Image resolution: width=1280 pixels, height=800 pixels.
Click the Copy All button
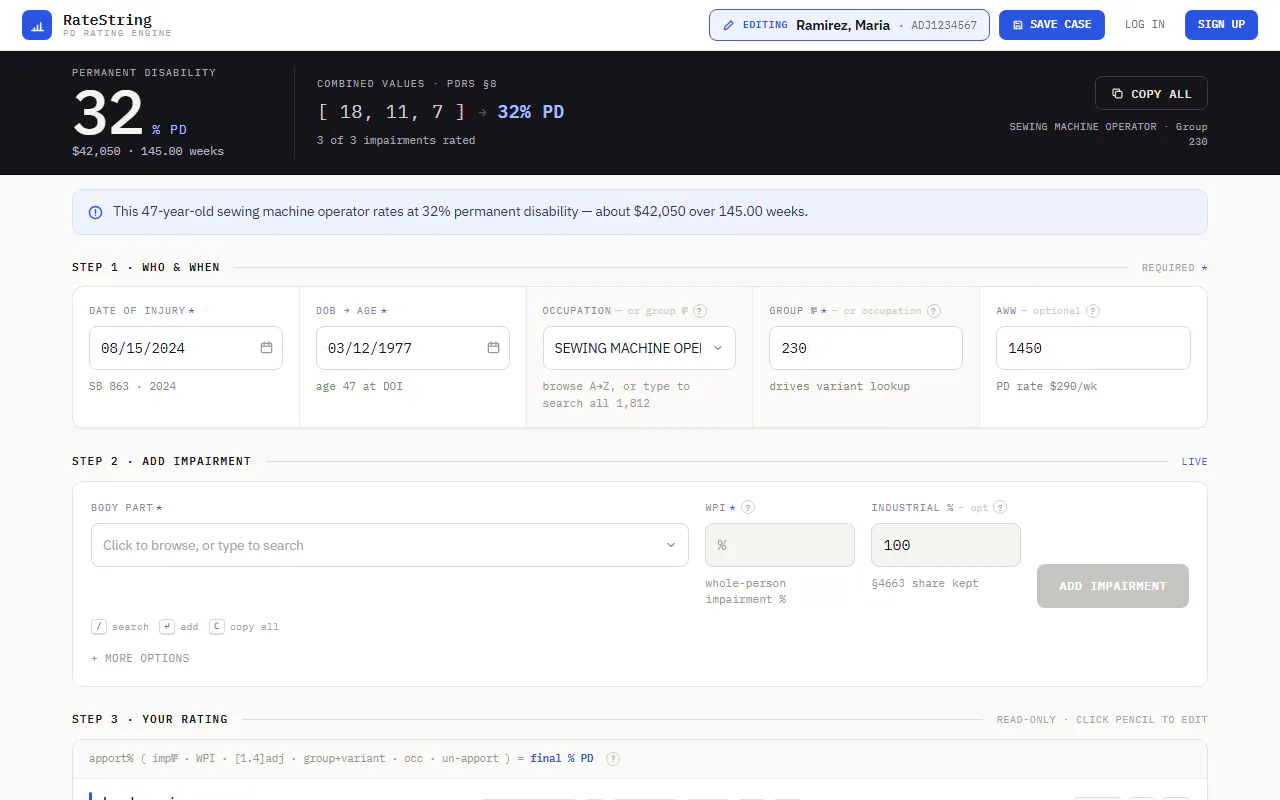point(1151,93)
